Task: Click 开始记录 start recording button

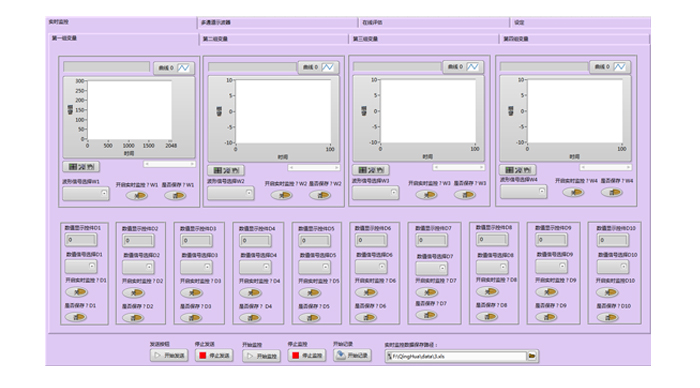Action: pyautogui.click(x=352, y=355)
